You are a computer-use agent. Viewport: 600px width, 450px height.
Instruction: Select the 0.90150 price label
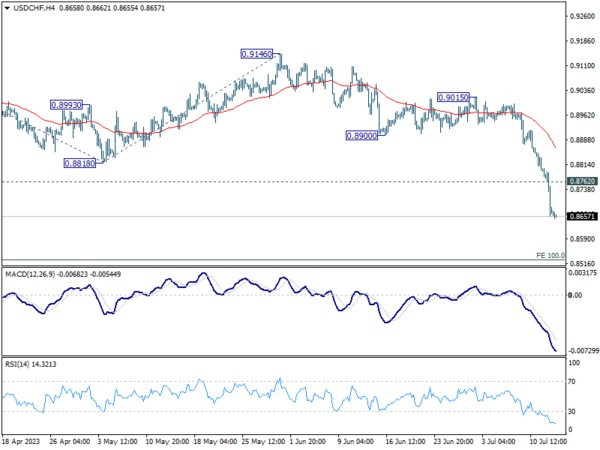[453, 98]
